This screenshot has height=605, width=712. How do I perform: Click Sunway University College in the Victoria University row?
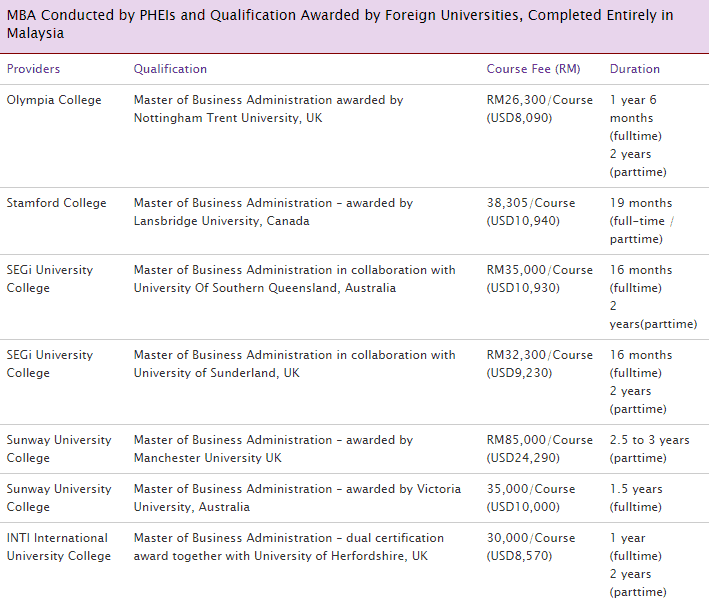[x=59, y=498]
